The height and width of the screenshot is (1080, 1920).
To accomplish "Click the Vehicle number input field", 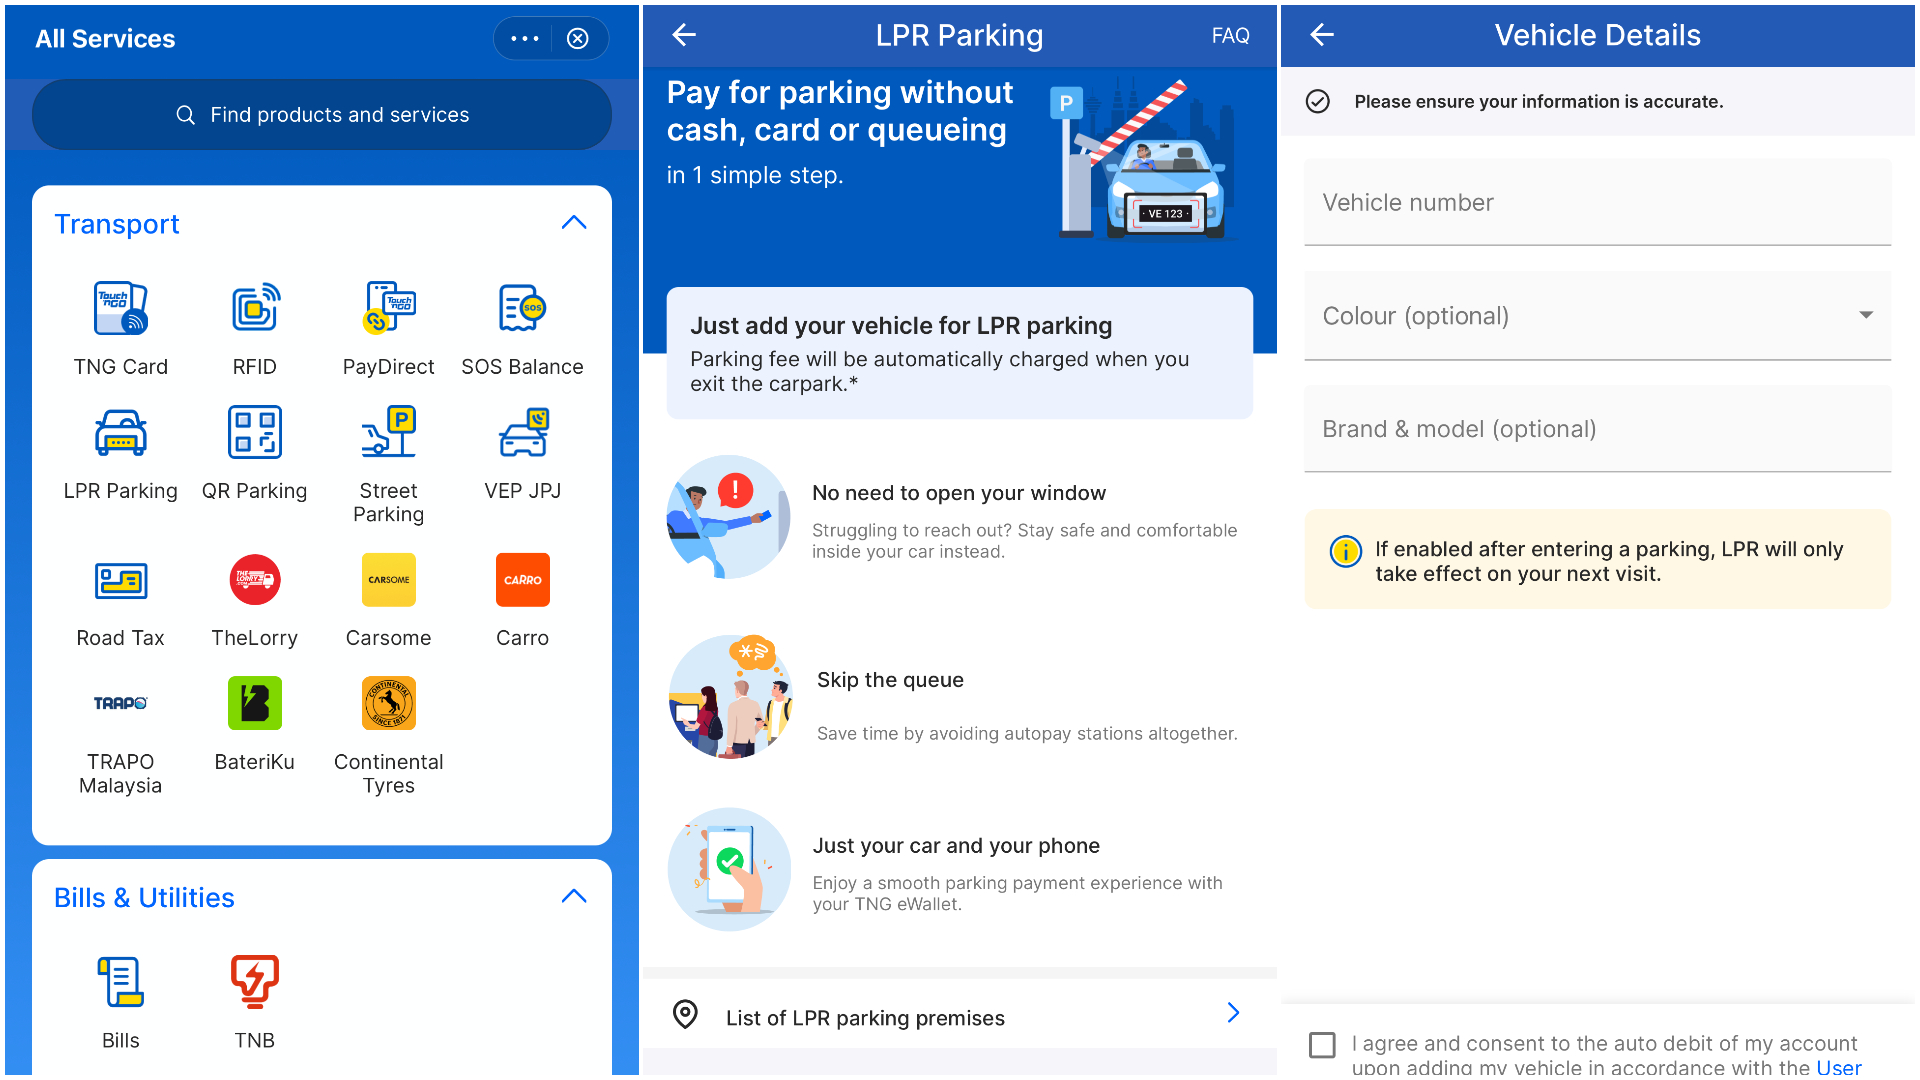I will 1597,203.
